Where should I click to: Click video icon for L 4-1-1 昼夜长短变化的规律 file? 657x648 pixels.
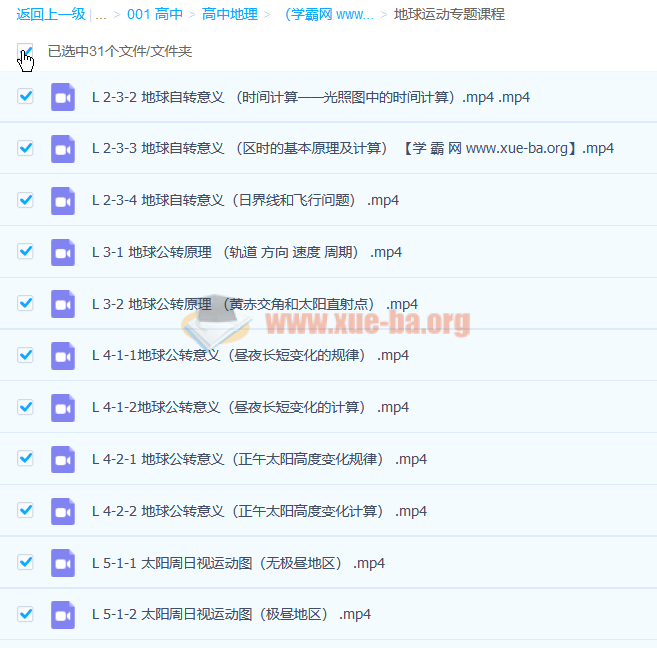63,355
